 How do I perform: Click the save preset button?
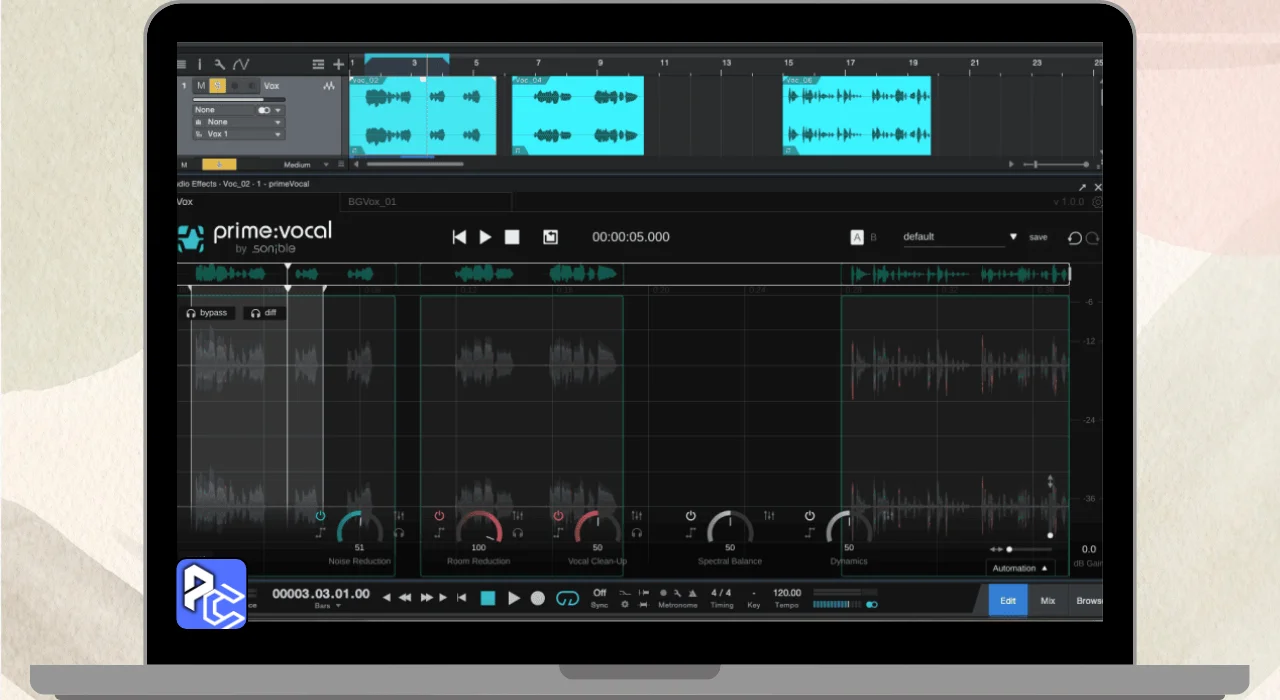click(x=1038, y=237)
